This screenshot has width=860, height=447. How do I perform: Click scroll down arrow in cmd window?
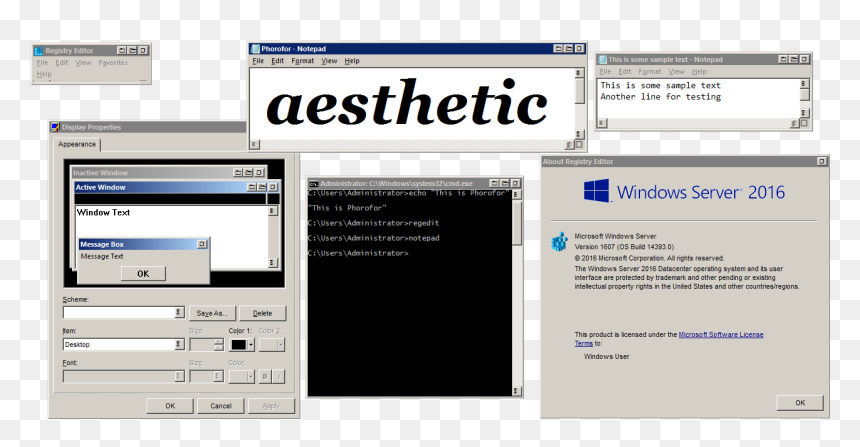click(516, 391)
